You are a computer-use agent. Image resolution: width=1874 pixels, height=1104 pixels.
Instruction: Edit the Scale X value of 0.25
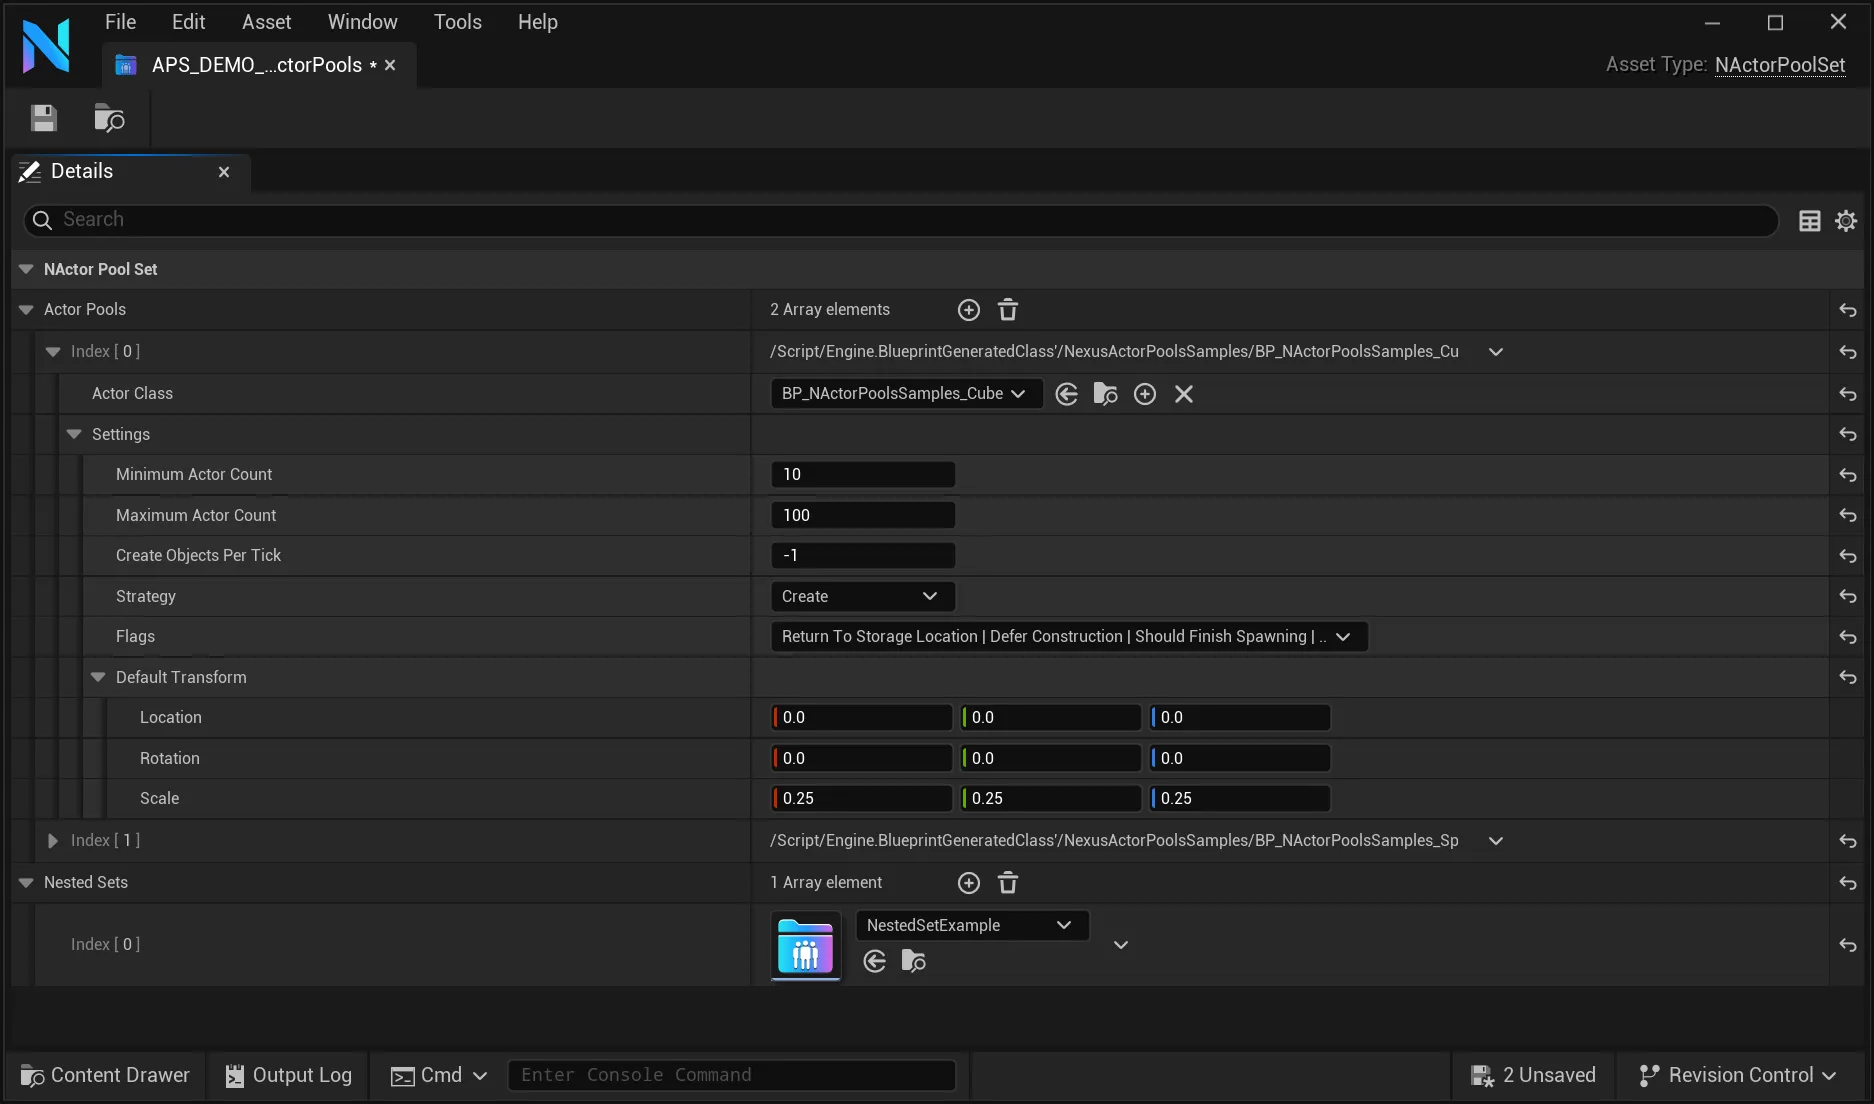[860, 798]
